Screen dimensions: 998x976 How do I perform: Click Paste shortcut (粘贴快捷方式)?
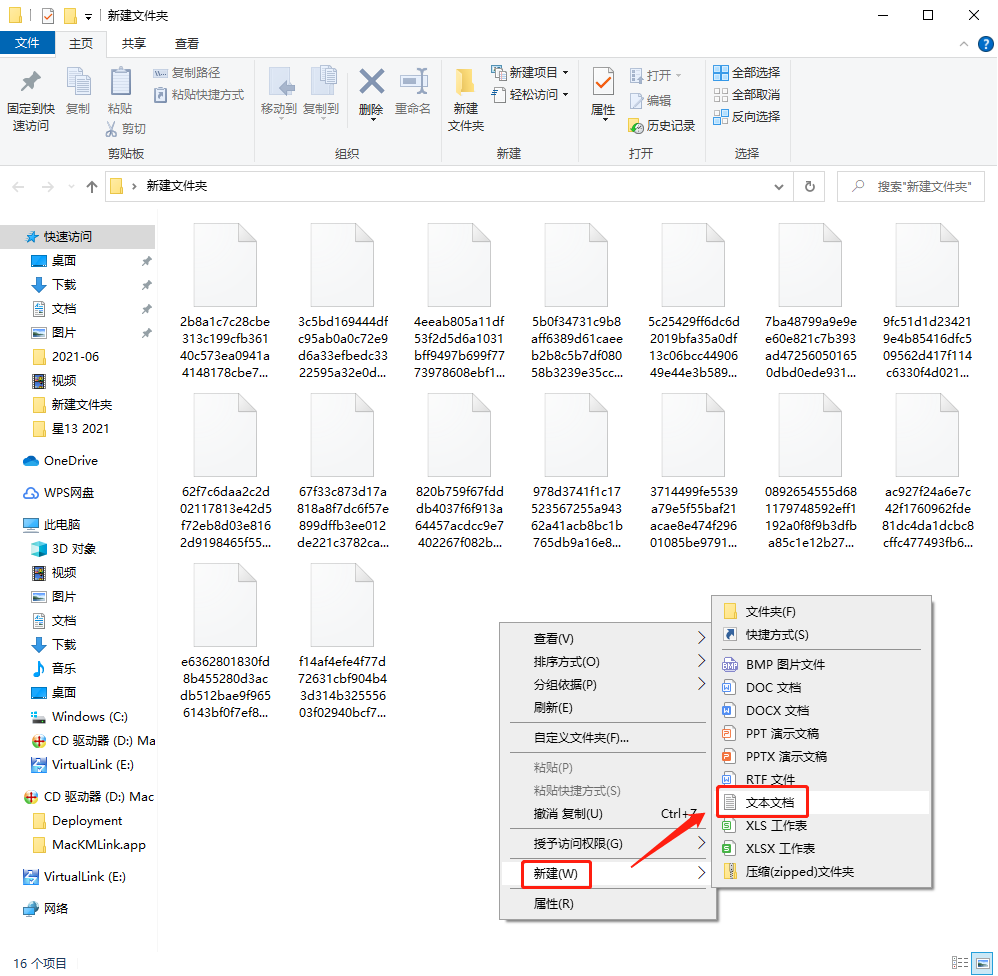pos(199,95)
